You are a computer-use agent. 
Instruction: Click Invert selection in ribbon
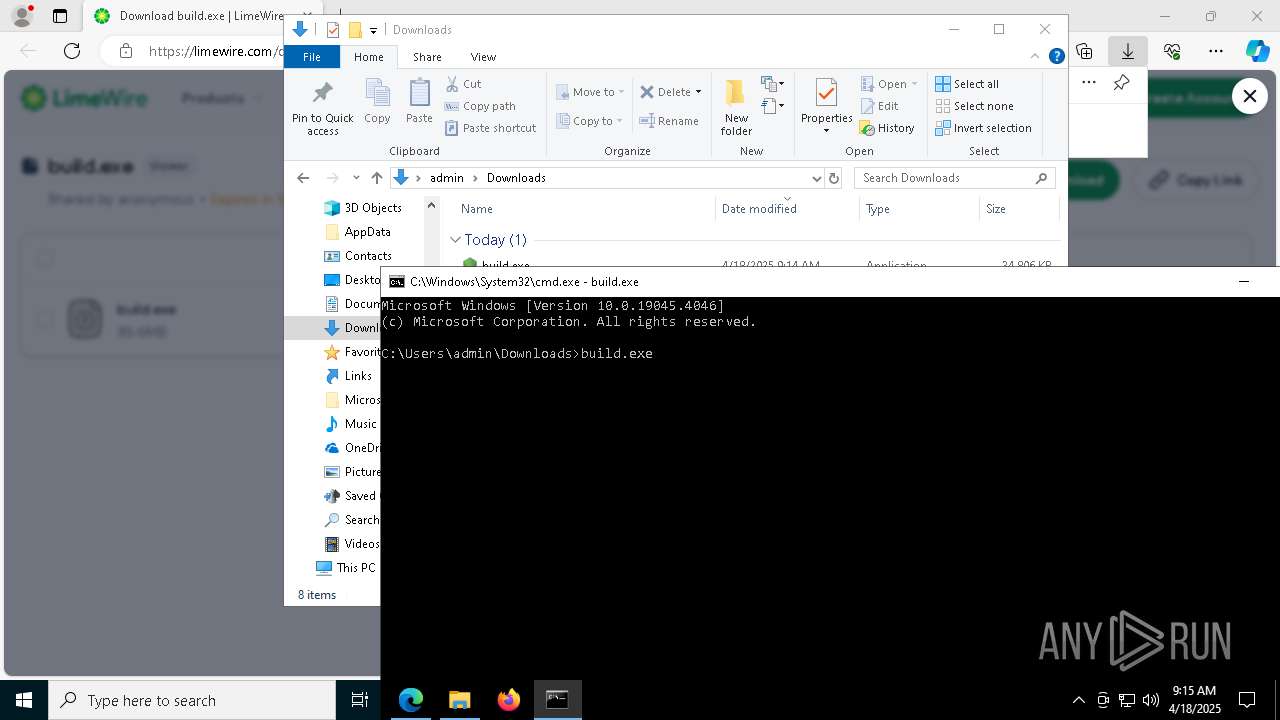pos(983,128)
